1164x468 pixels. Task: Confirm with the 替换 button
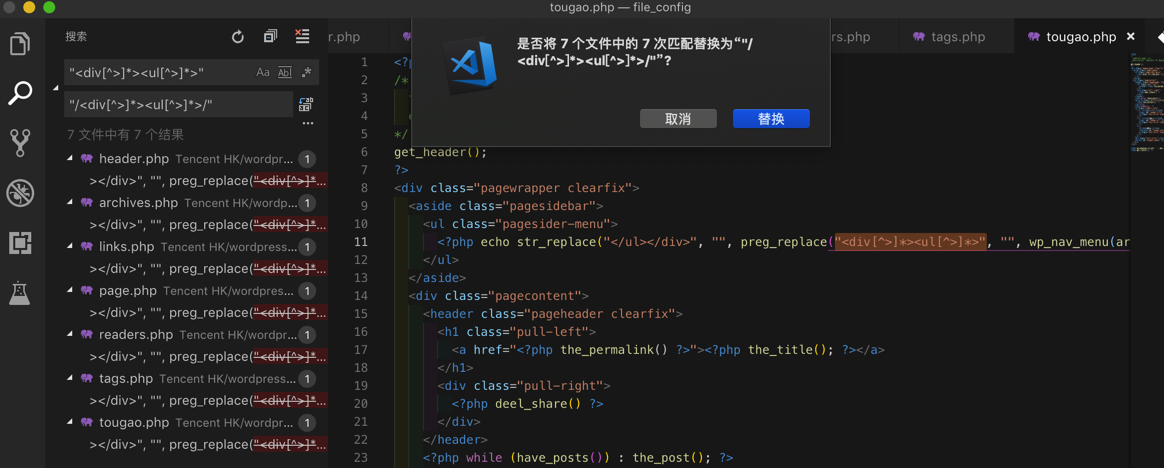[x=771, y=119]
